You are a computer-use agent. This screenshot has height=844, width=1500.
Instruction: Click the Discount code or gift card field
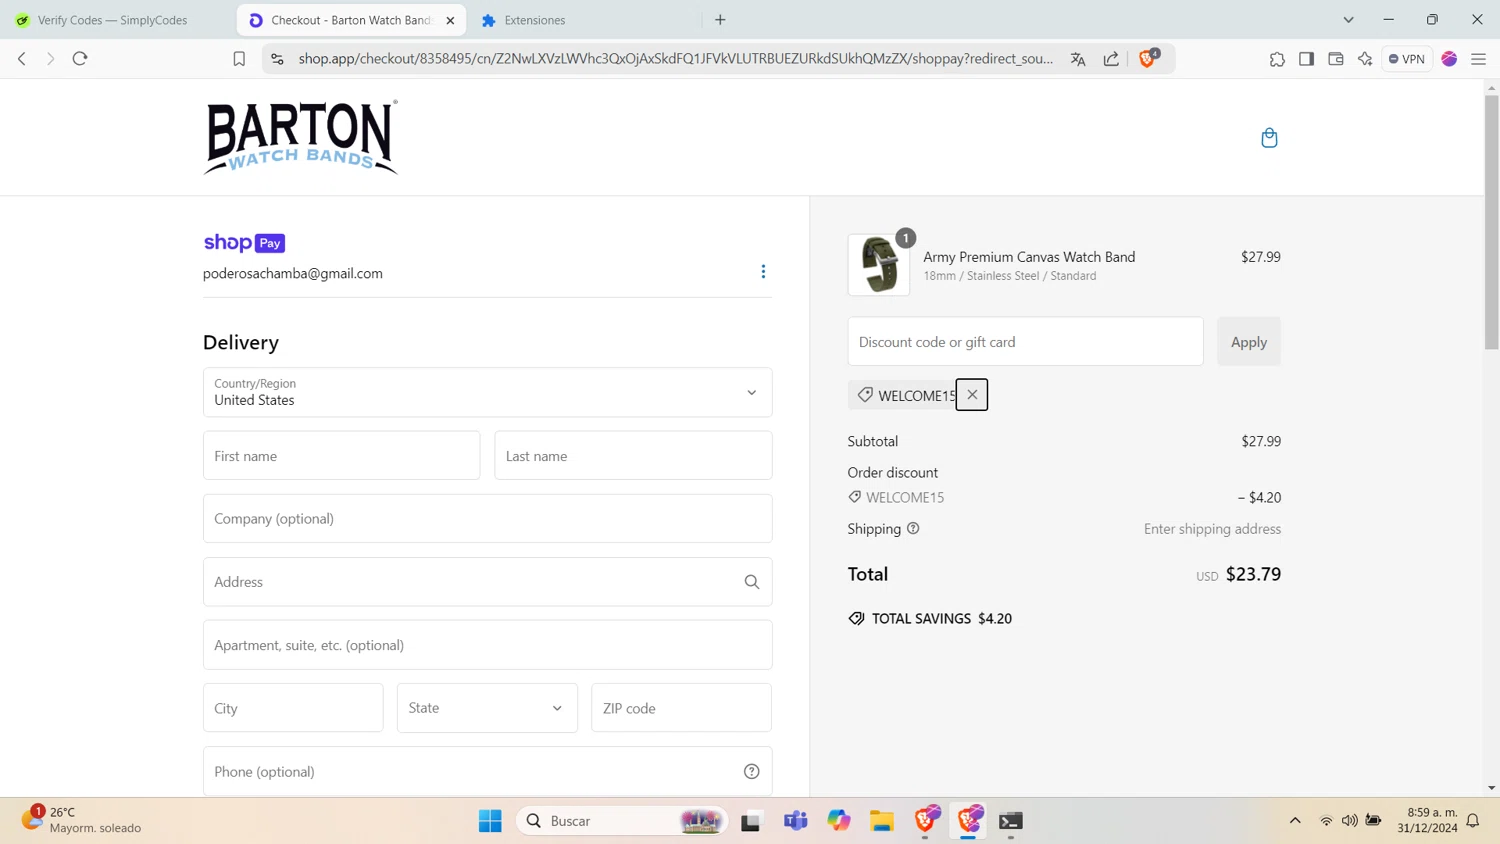(1026, 342)
